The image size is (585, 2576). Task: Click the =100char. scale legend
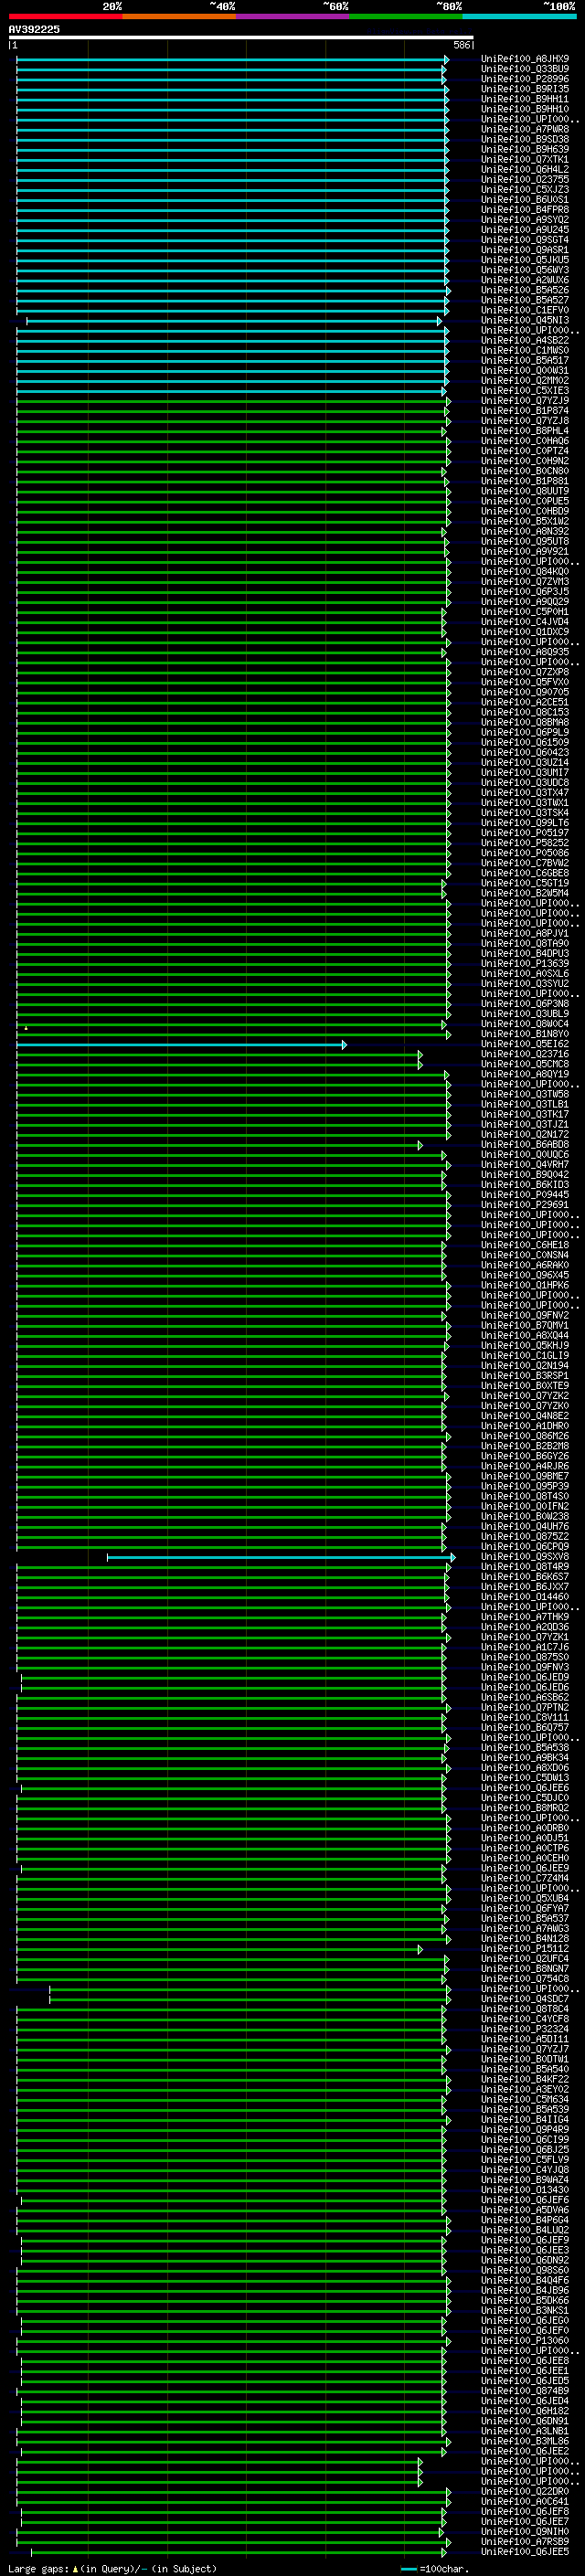click(x=434, y=2568)
